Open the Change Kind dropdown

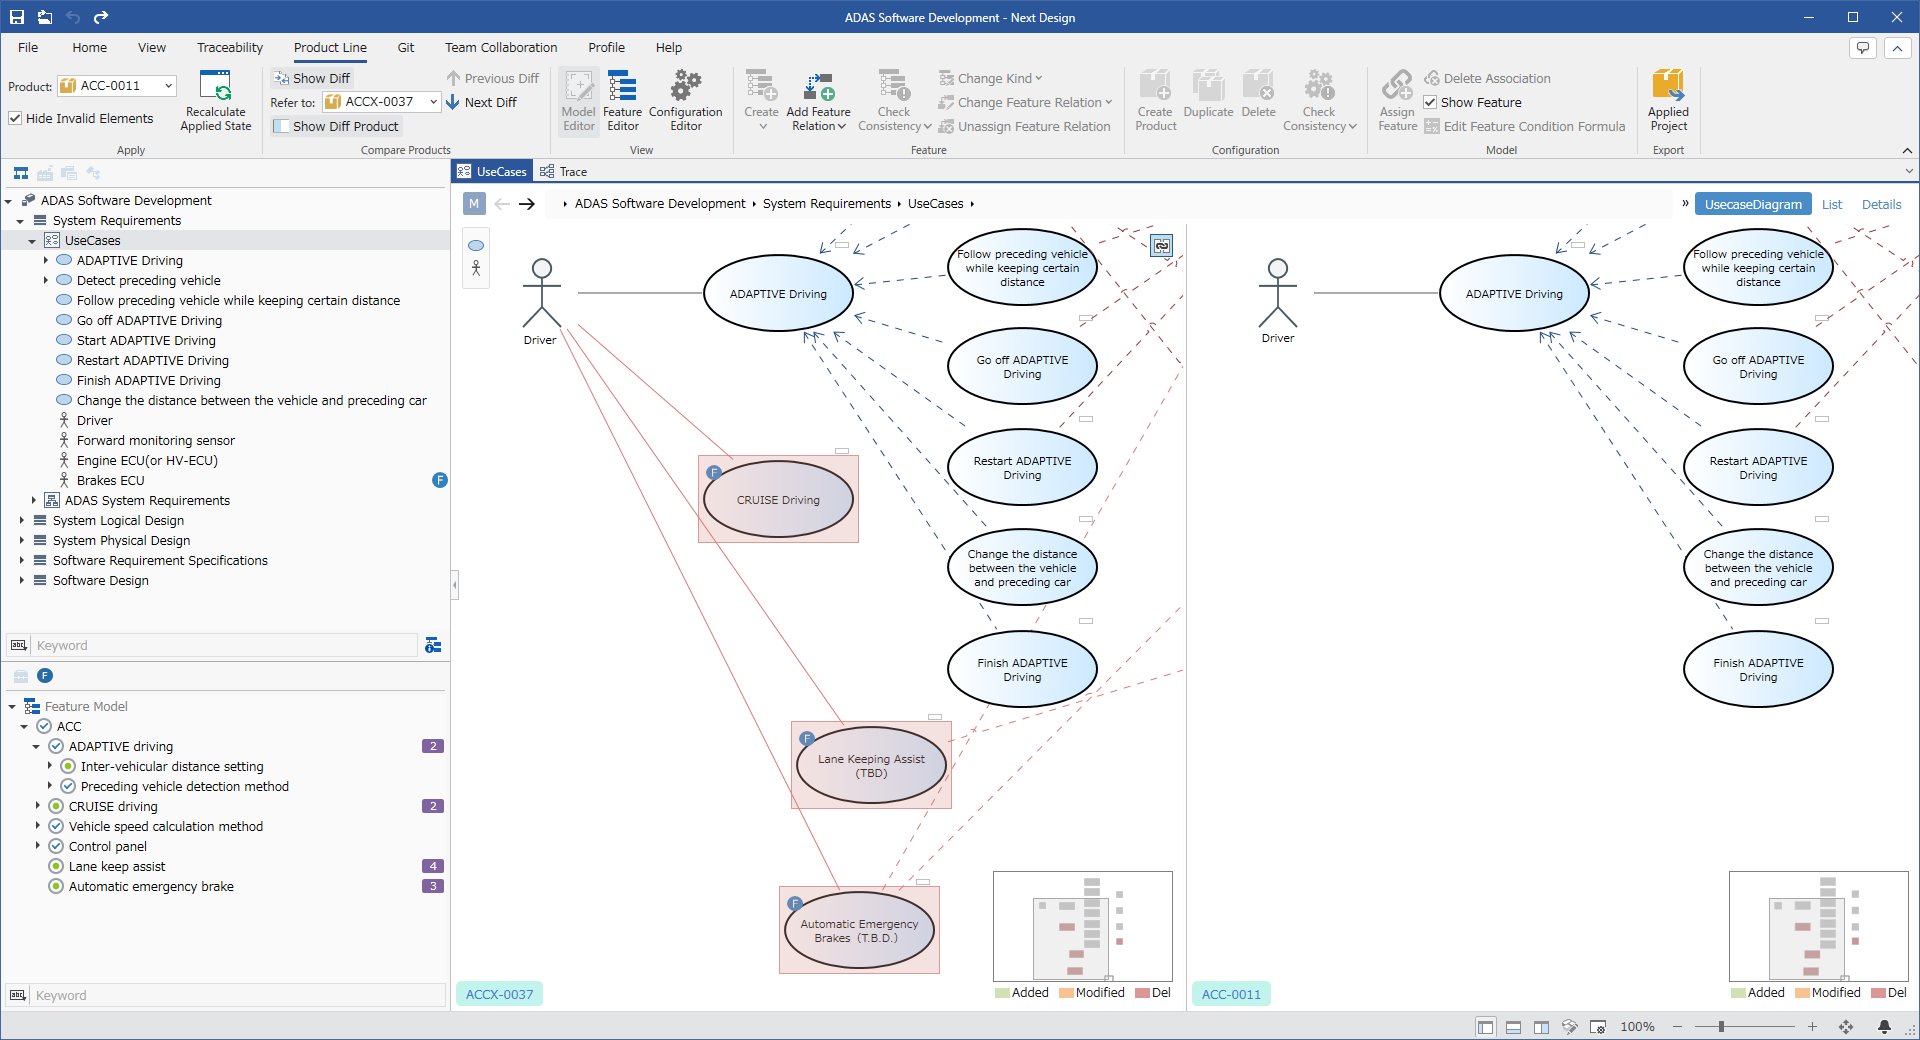tap(990, 78)
